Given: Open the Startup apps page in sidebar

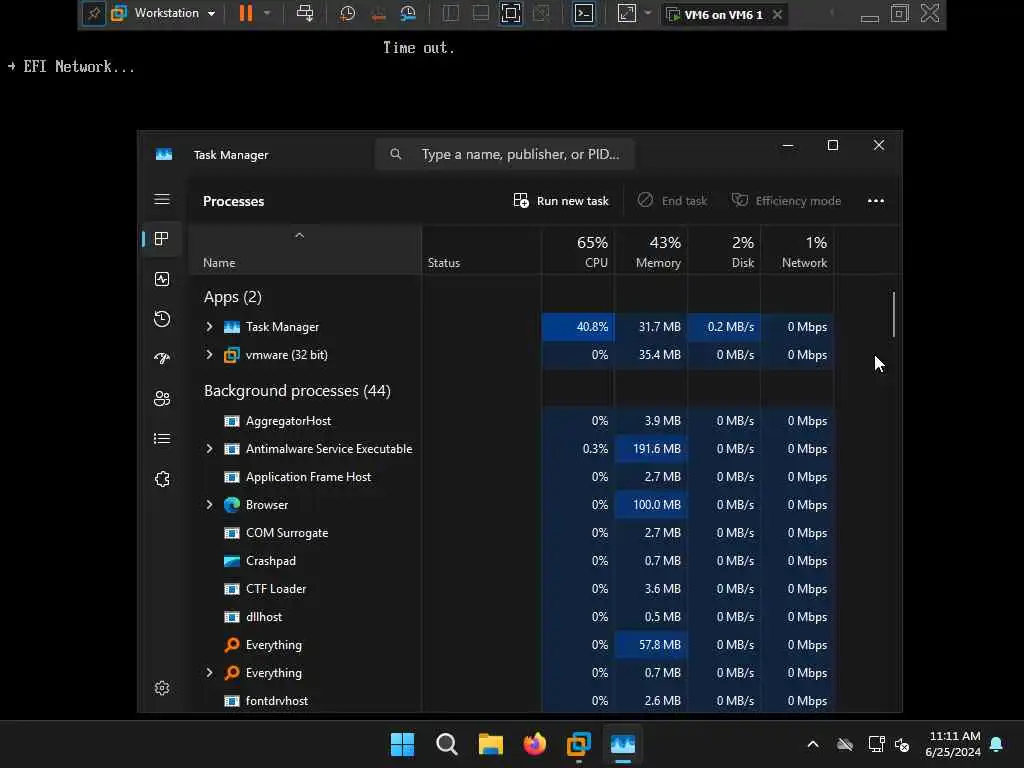Looking at the screenshot, I should coord(162,359).
